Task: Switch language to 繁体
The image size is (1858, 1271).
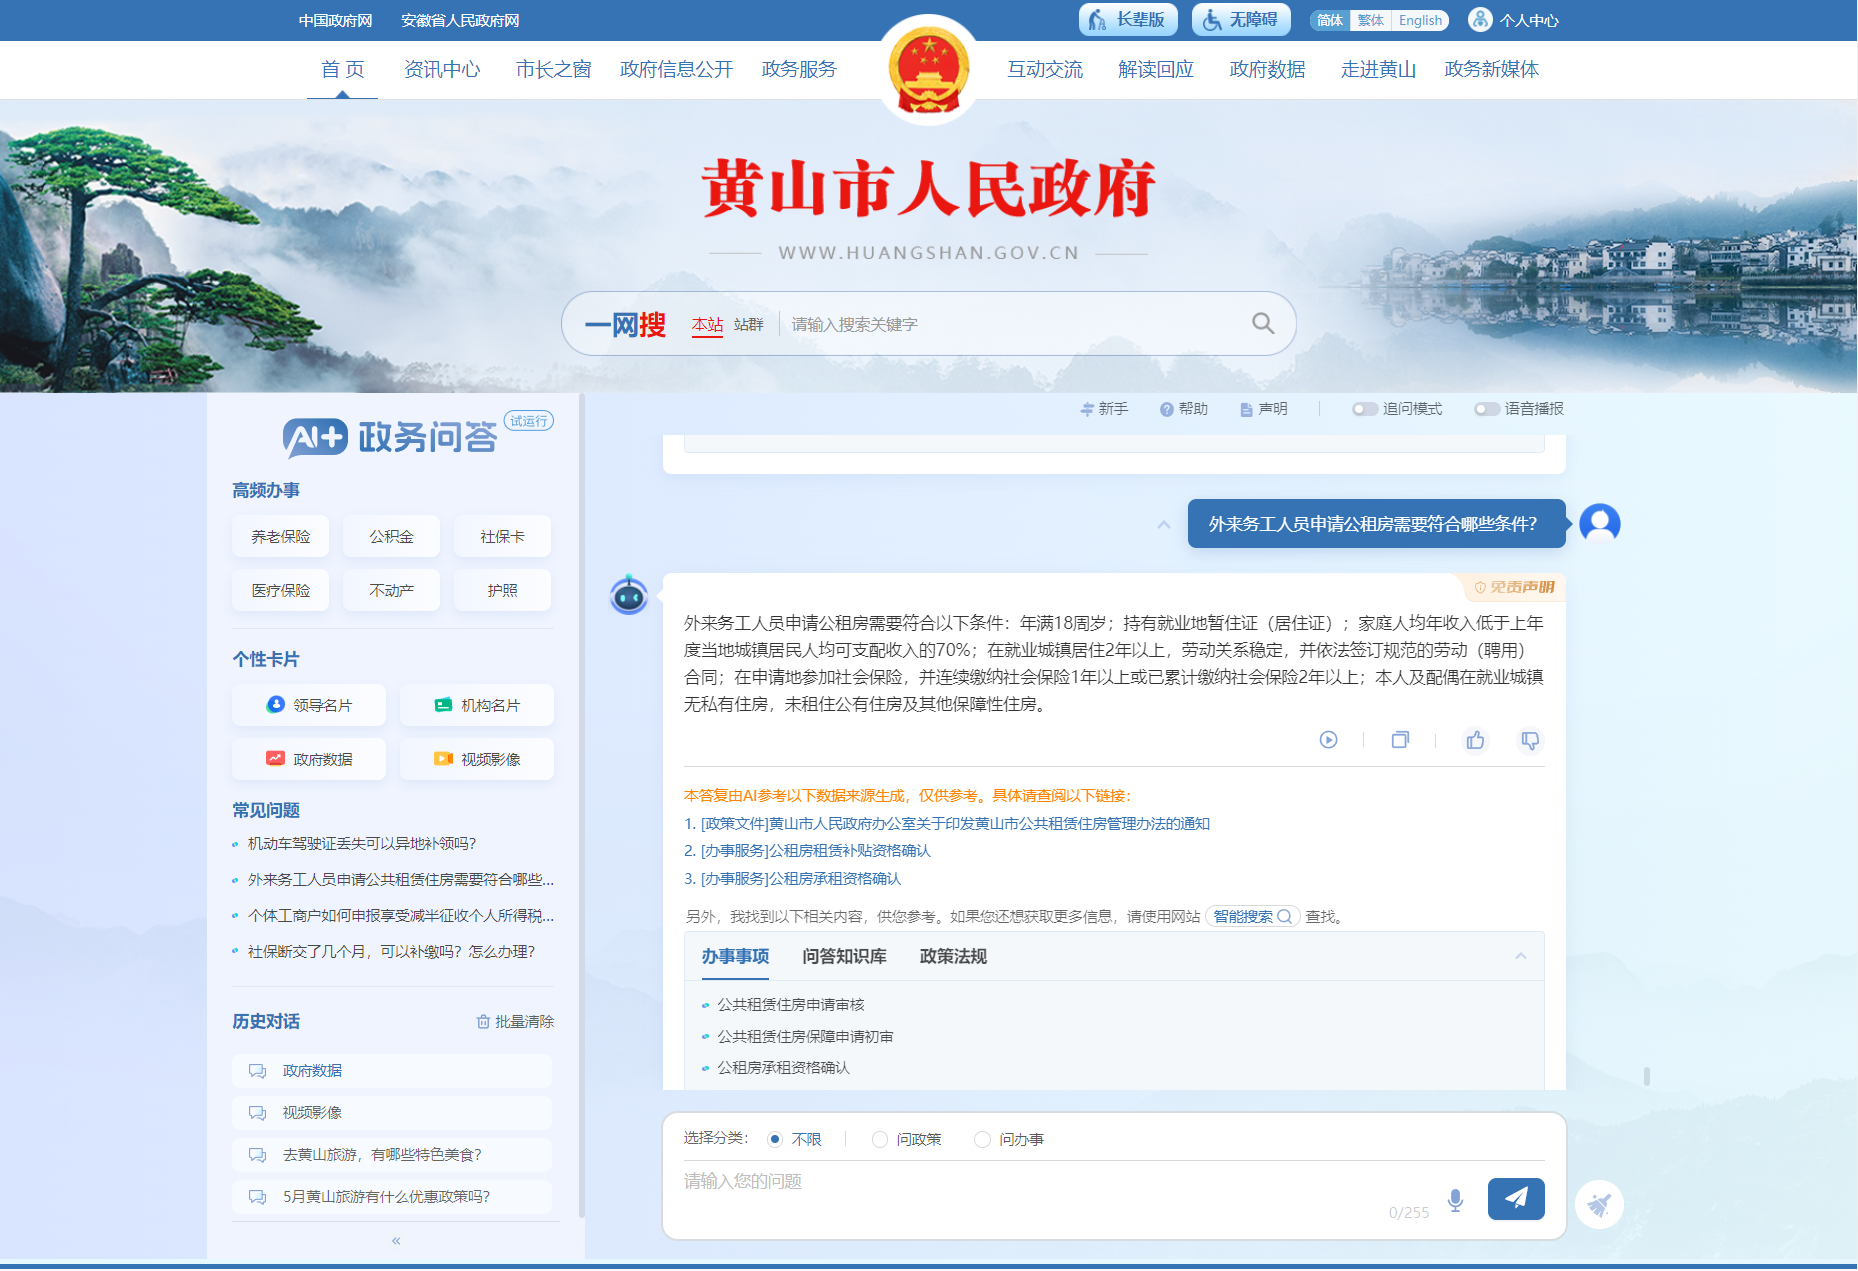Action: tap(1371, 20)
